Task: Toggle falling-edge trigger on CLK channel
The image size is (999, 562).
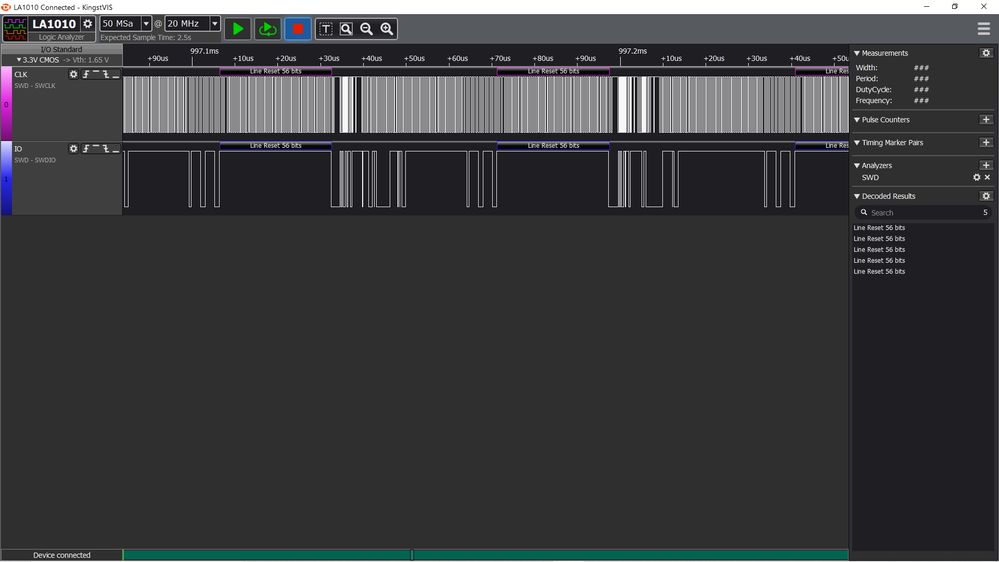Action: 106,75
